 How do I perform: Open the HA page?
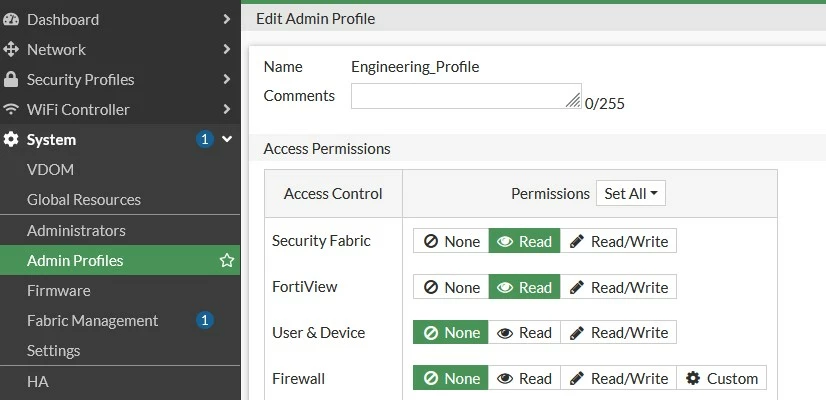(120, 382)
